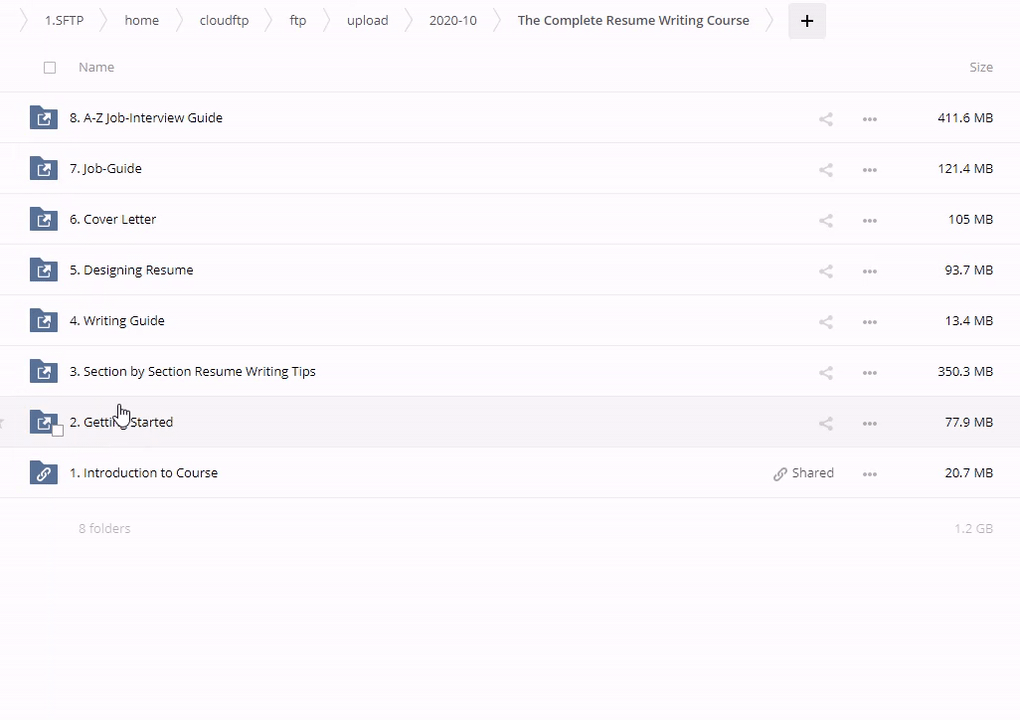Click folder icon of Job-Guide
Image resolution: width=1020 pixels, height=720 pixels.
[x=43, y=169]
